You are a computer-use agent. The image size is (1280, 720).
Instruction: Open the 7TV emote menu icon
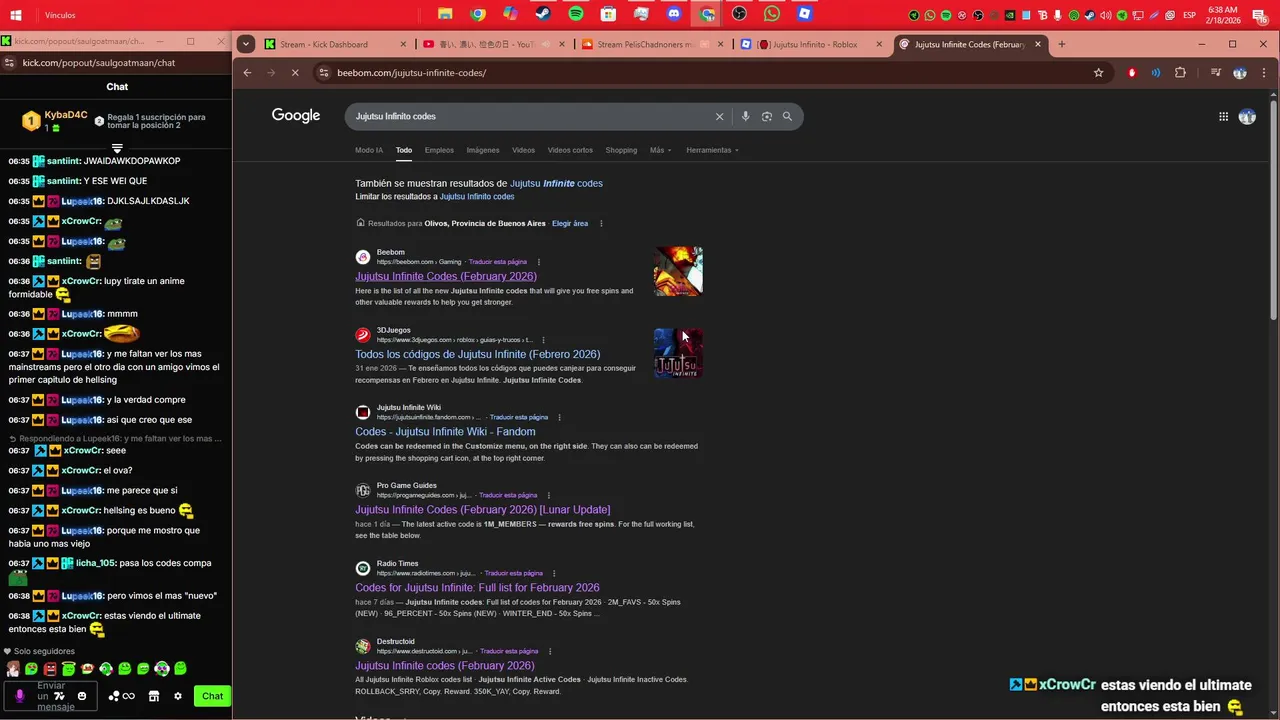pyautogui.click(x=59, y=696)
